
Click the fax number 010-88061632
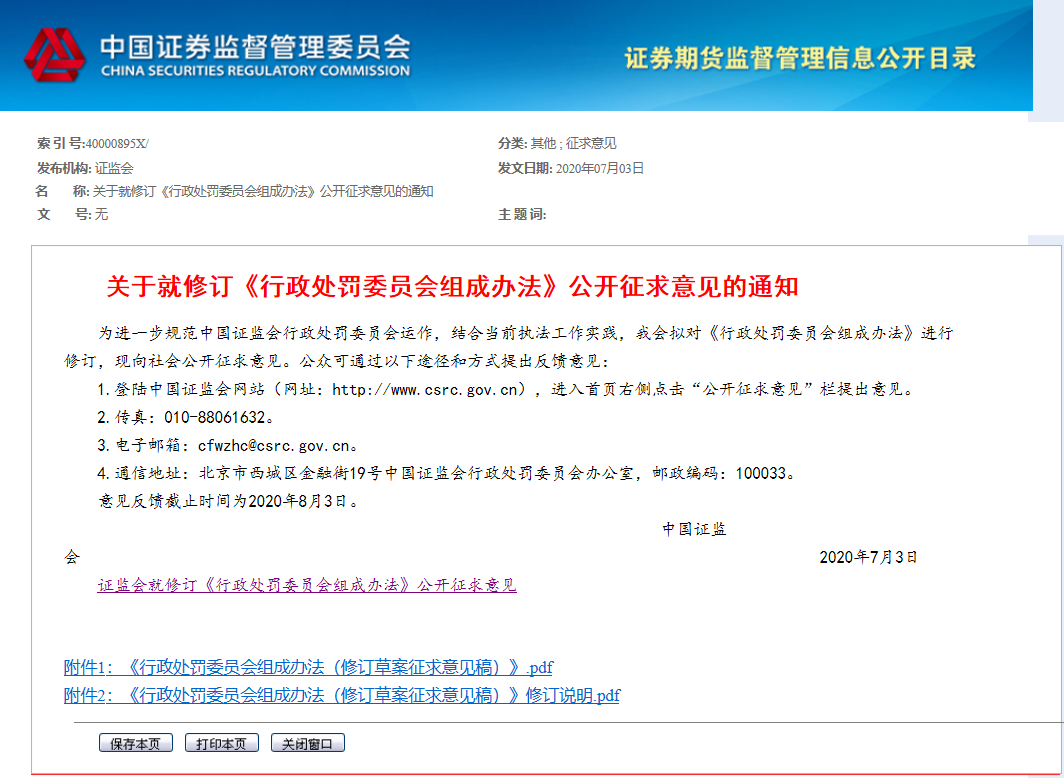click(219, 417)
